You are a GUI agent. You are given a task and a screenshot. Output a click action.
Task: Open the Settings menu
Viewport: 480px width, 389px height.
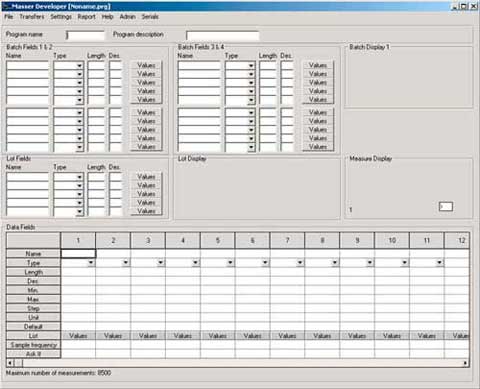pyautogui.click(x=61, y=17)
